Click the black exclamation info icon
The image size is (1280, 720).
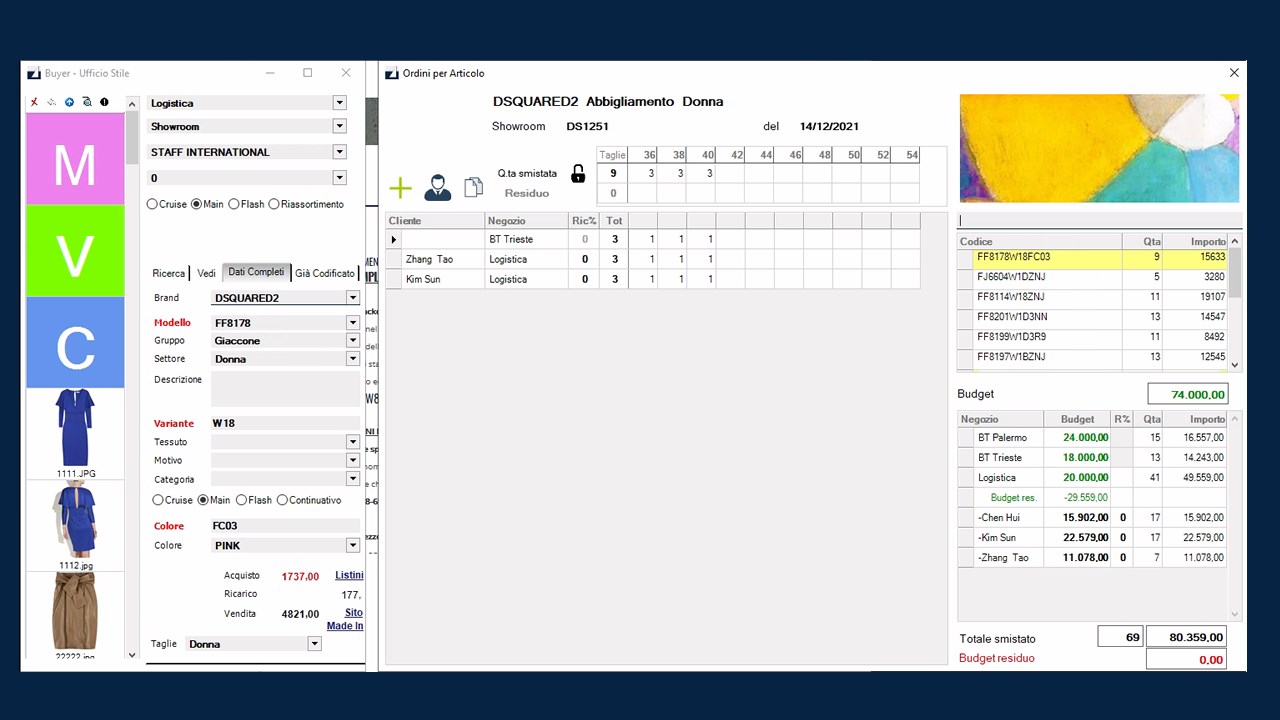(104, 102)
